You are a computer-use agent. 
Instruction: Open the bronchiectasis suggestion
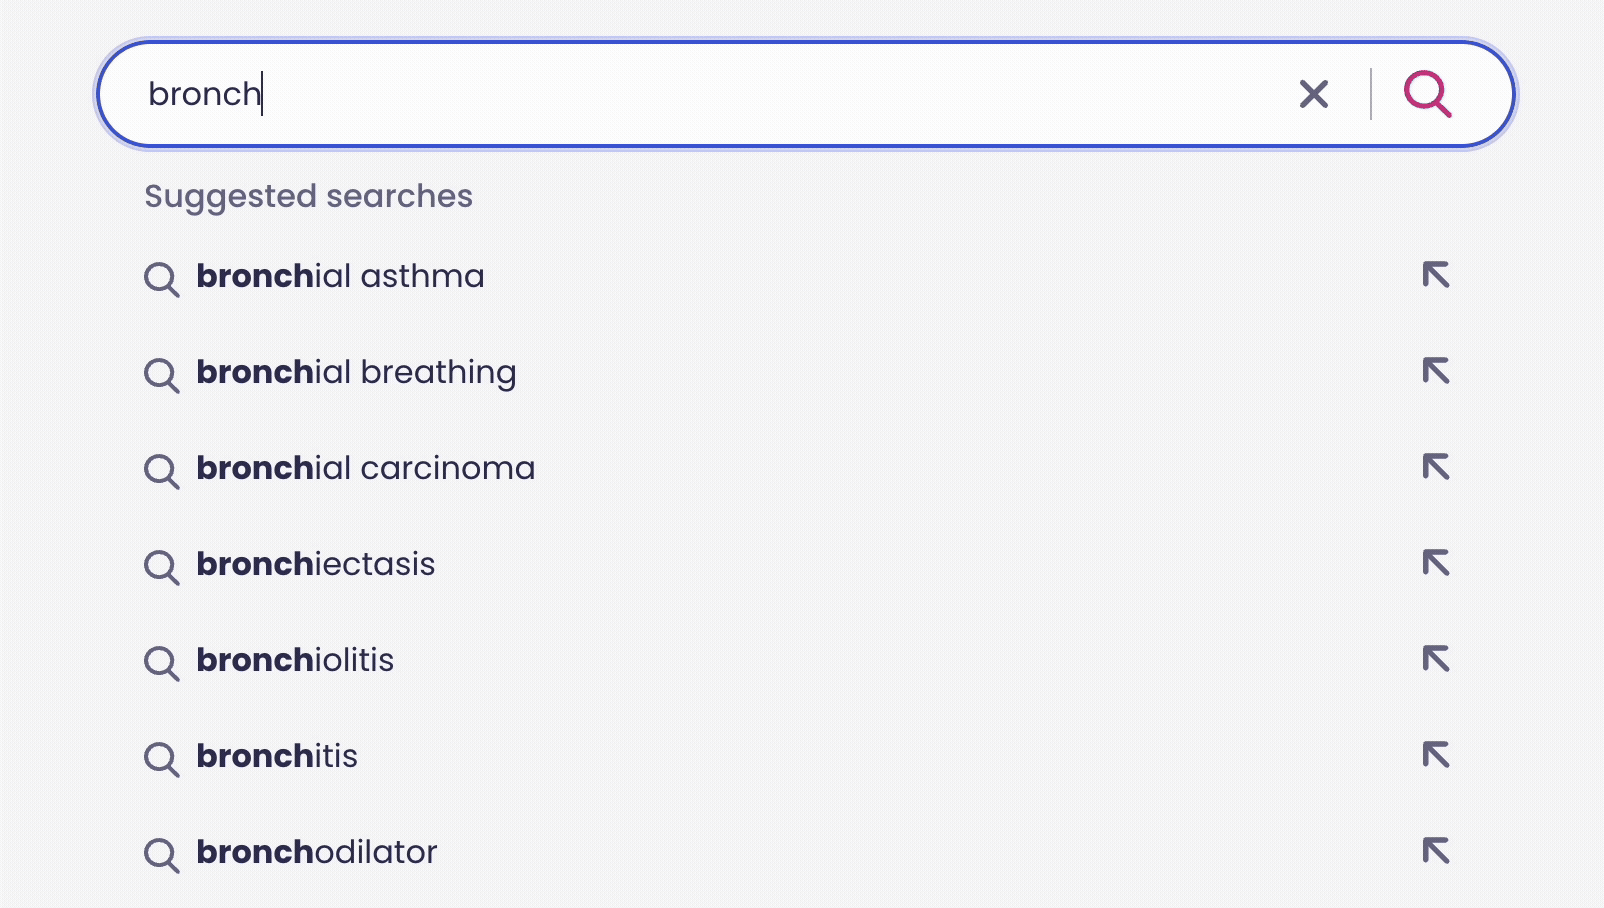[315, 564]
